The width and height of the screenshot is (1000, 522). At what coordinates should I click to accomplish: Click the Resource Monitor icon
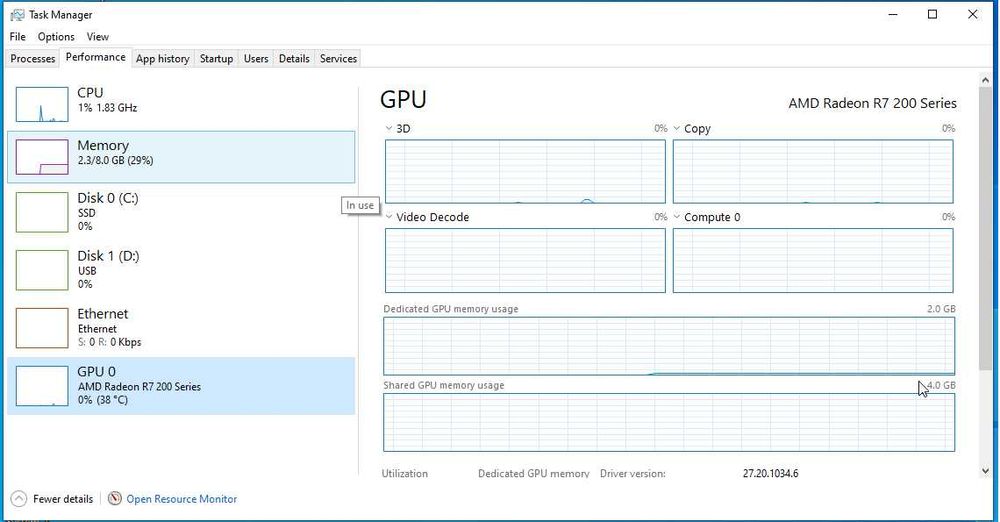point(115,499)
